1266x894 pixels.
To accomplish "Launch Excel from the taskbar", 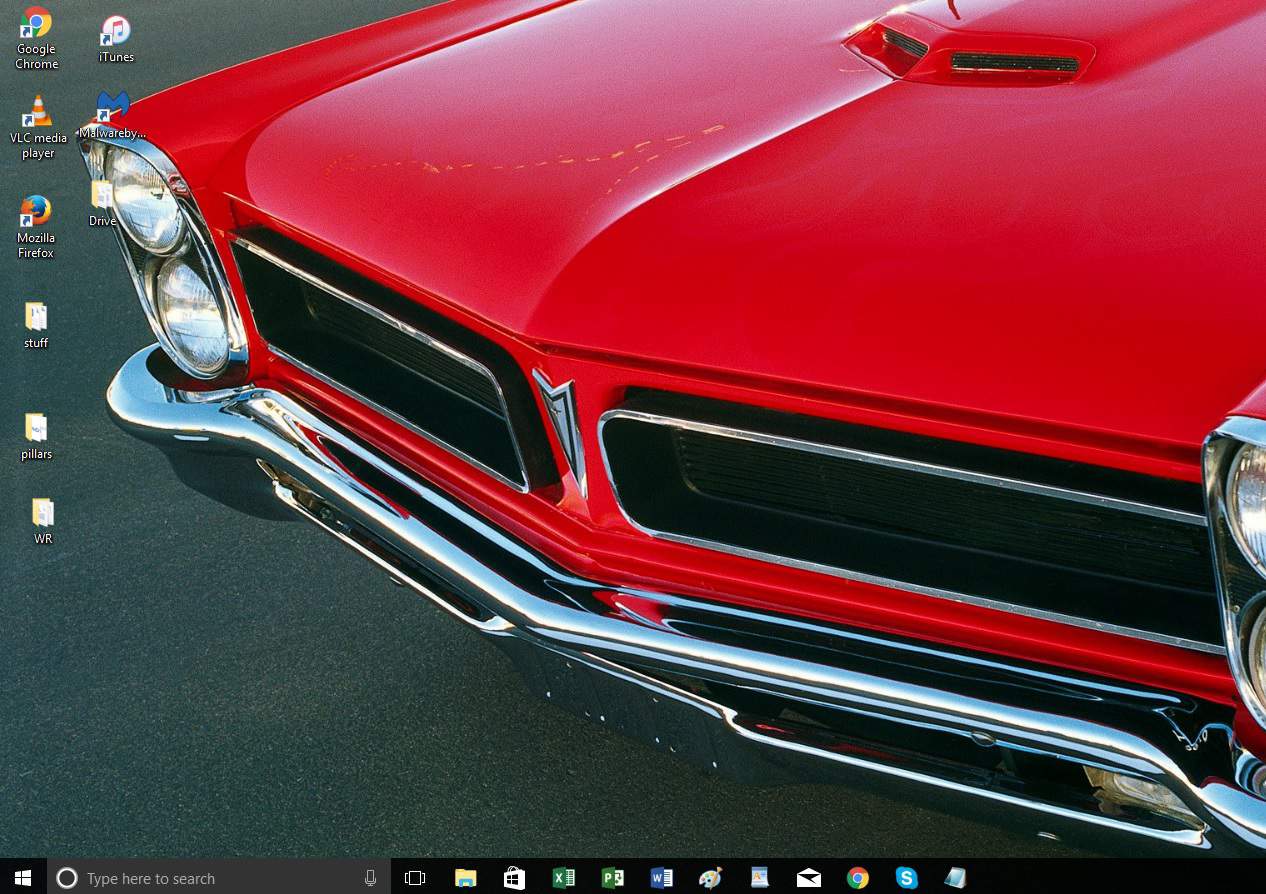I will [x=564, y=877].
